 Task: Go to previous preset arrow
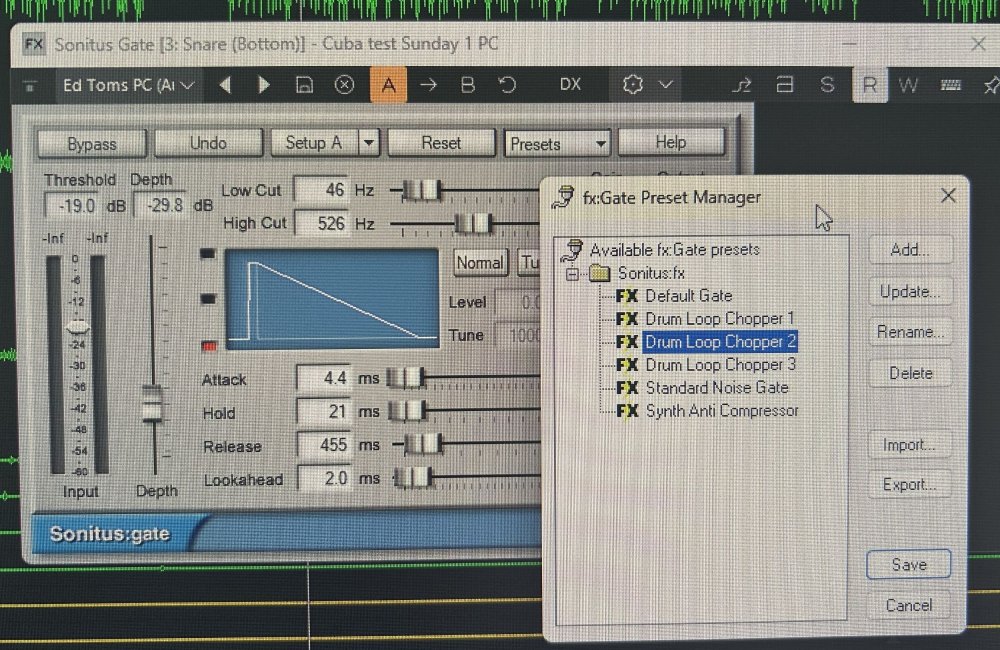coord(225,85)
